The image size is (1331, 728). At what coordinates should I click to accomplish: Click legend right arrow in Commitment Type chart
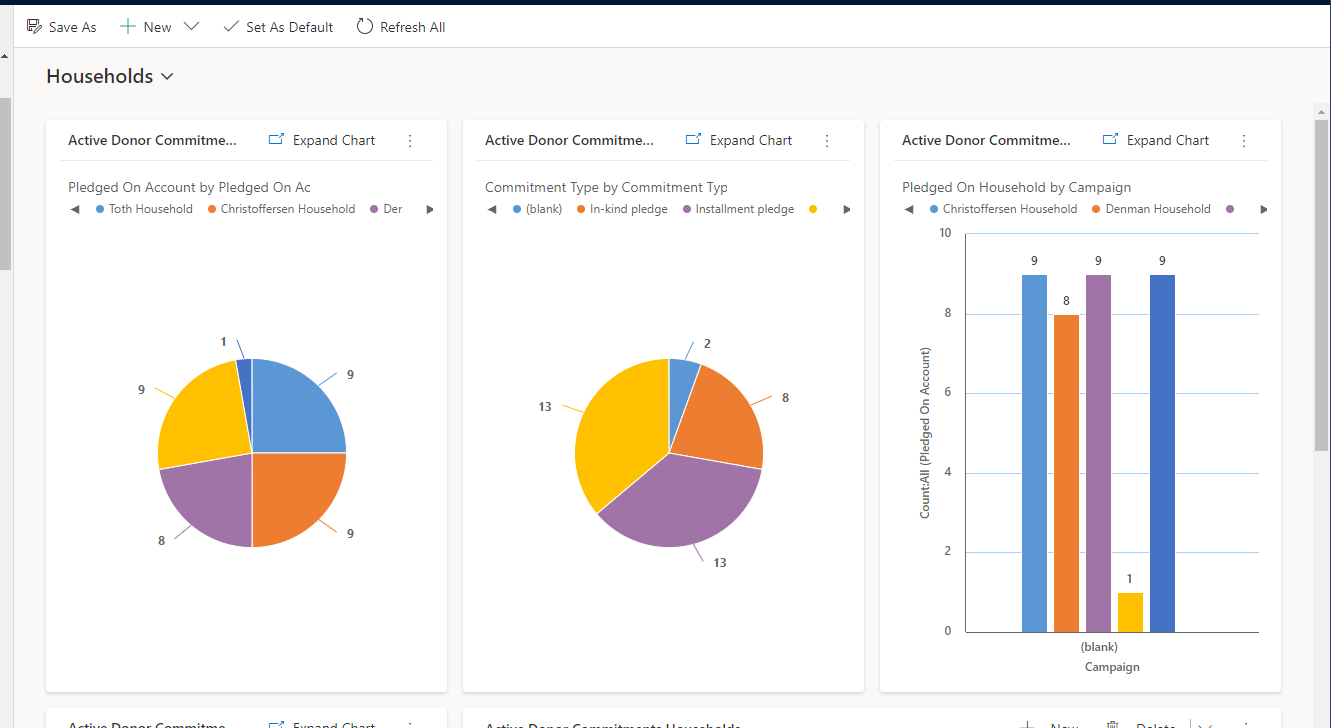pyautogui.click(x=847, y=210)
